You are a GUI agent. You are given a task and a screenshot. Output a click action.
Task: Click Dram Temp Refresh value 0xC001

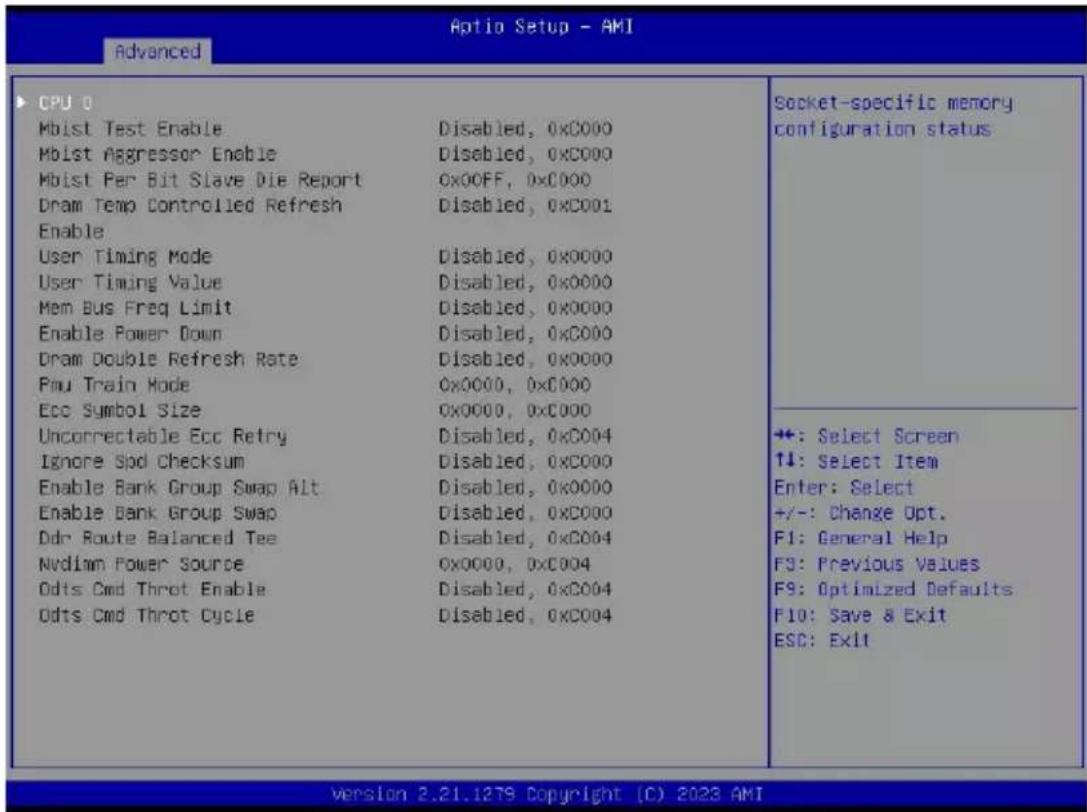(580, 206)
